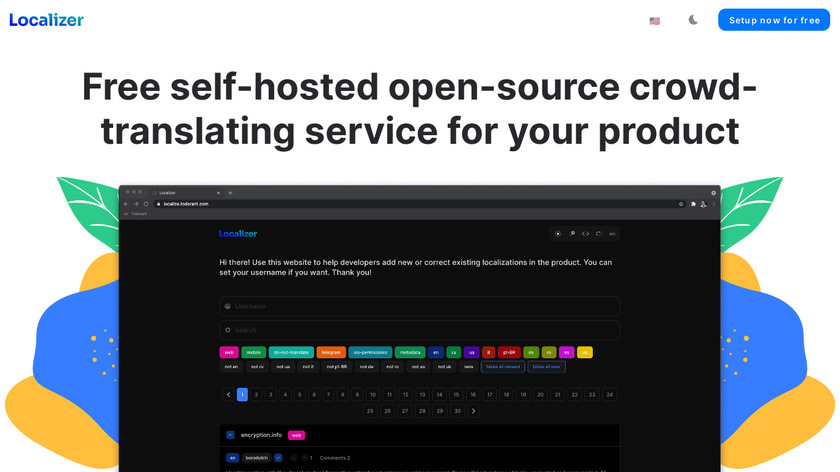Click the Make all viewed button
Image resolution: width=840 pixels, height=472 pixels.
point(503,367)
